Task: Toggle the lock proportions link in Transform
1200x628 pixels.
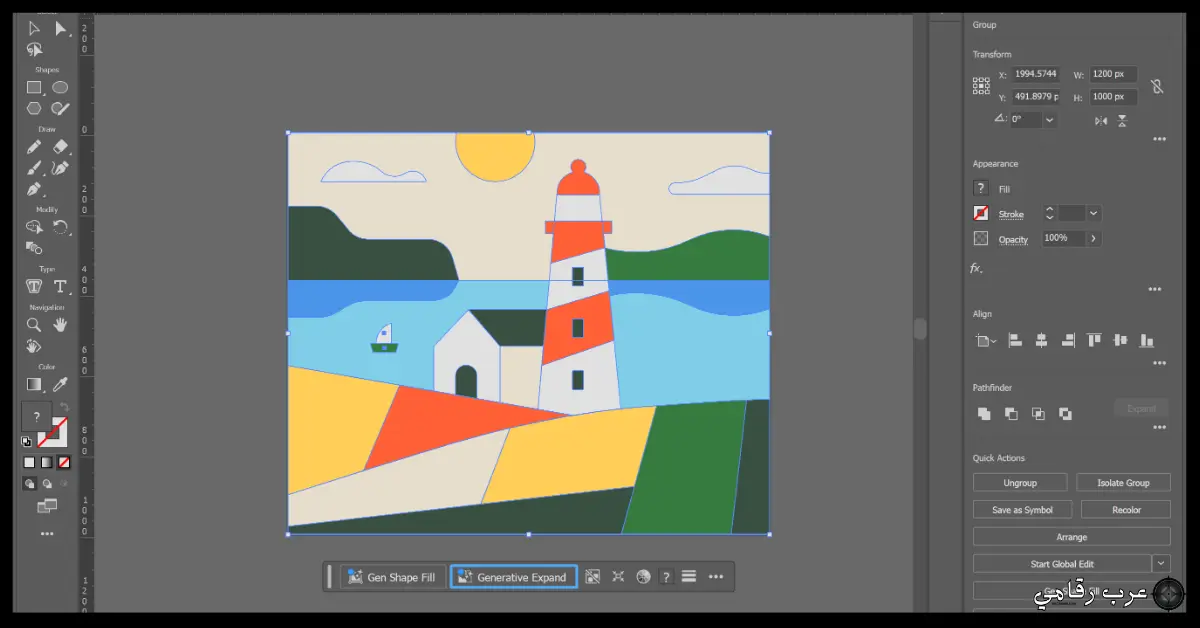Action: point(1158,87)
